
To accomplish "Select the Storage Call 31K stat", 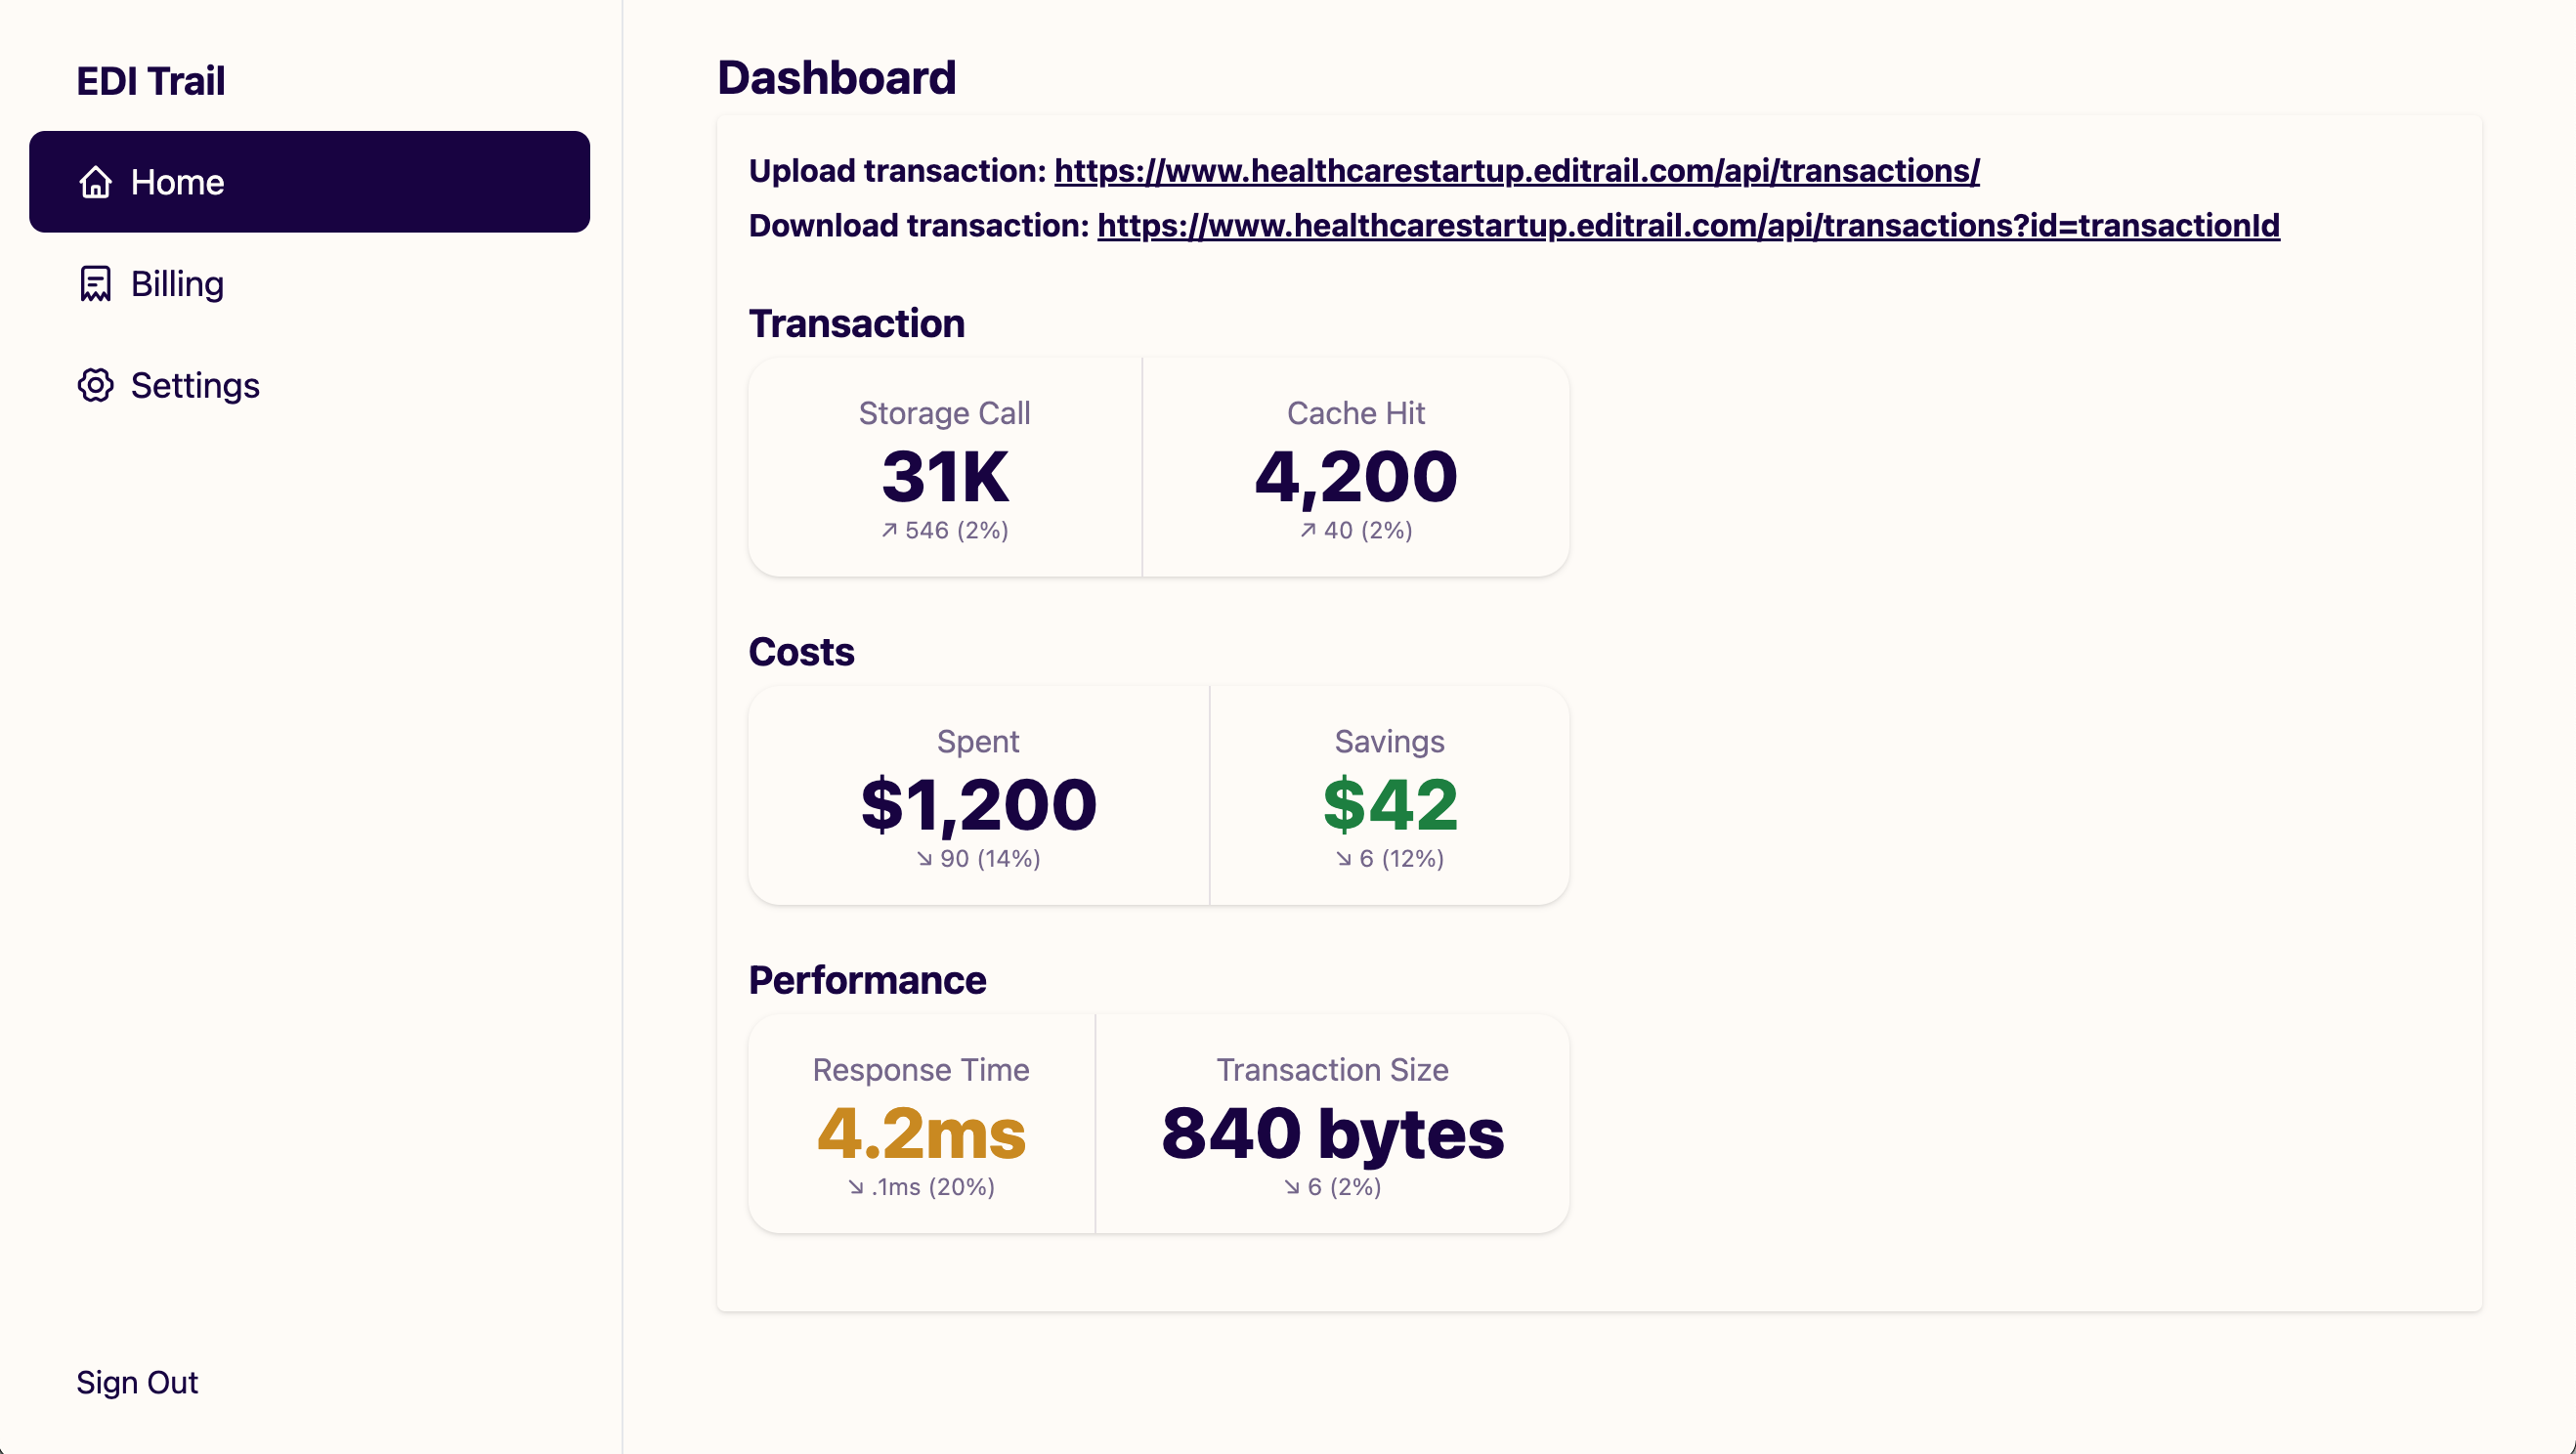I will pyautogui.click(x=944, y=476).
